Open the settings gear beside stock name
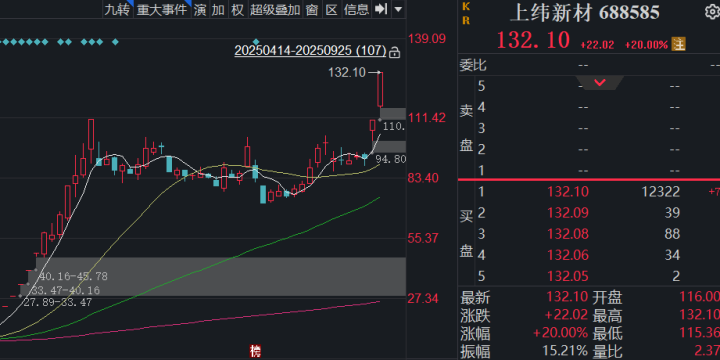The image size is (720, 360). (712, 13)
